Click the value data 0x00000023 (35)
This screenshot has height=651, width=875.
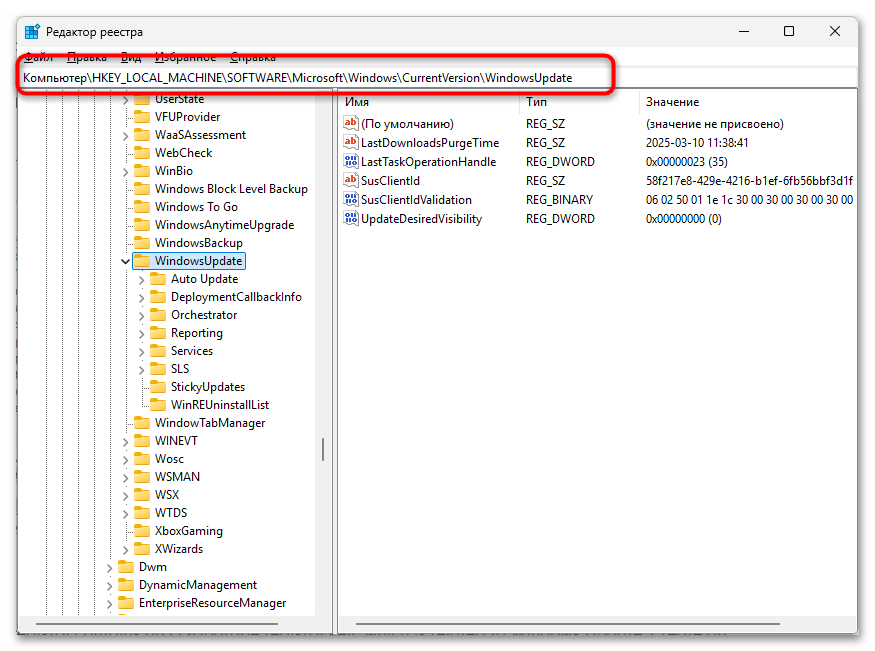point(686,162)
